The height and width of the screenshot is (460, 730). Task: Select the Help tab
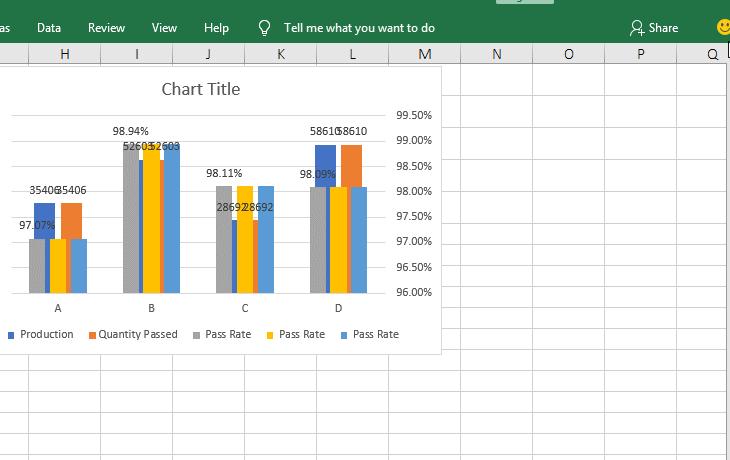216,28
